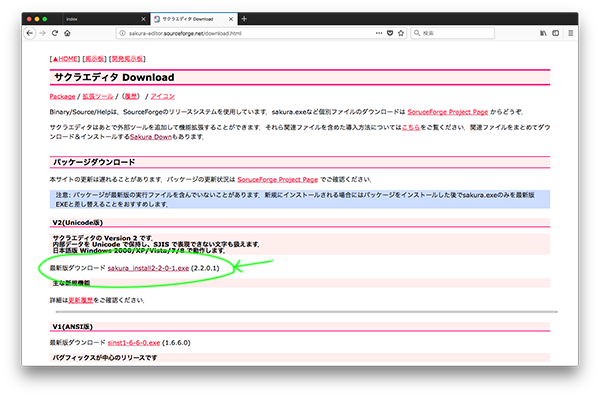Jump to the 拡張ツール section link
600x397 pixels.
98,96
